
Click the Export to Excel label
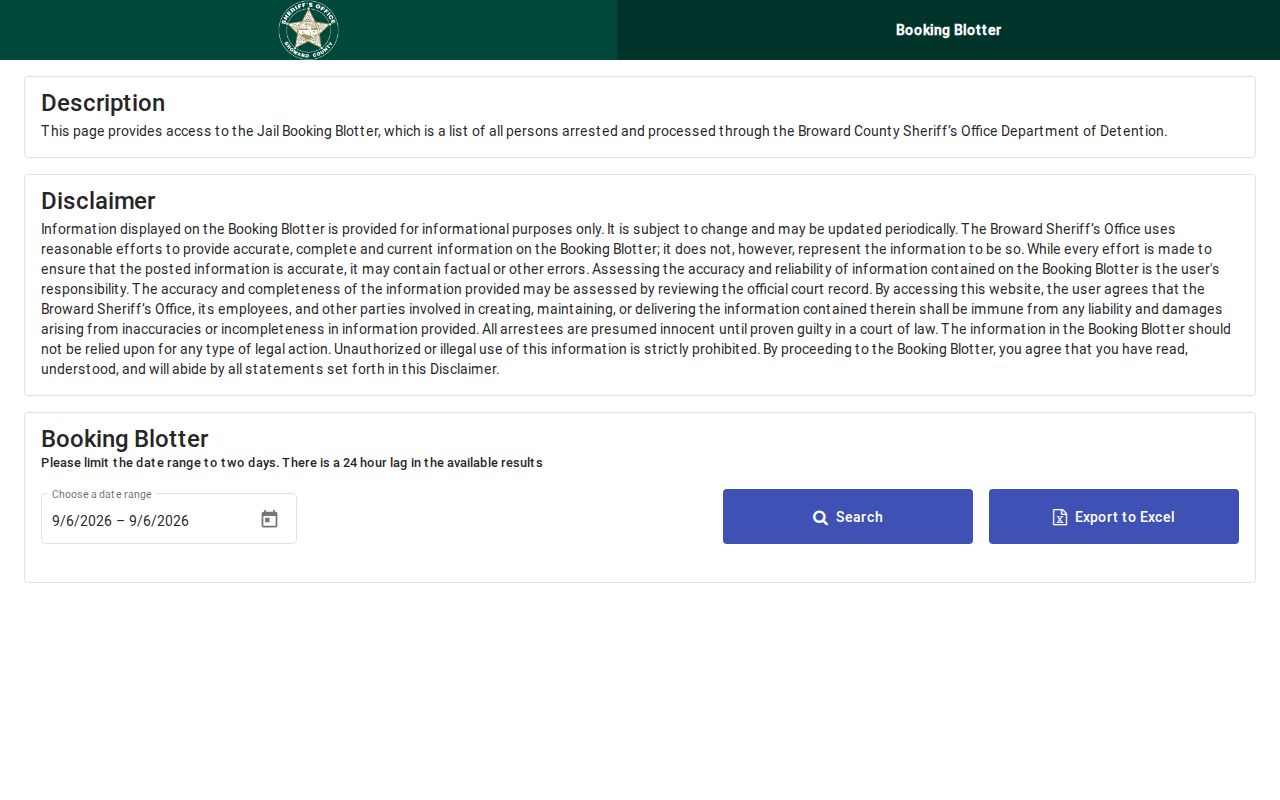click(1125, 517)
